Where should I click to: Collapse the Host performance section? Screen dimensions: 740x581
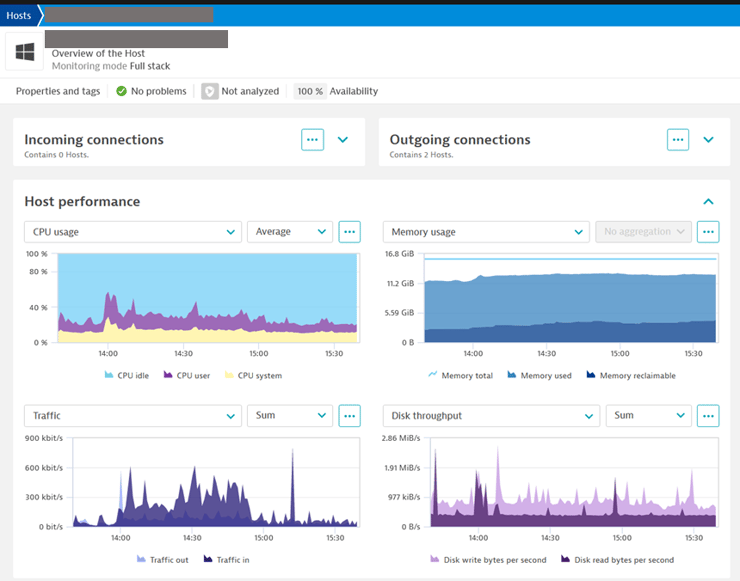708,202
